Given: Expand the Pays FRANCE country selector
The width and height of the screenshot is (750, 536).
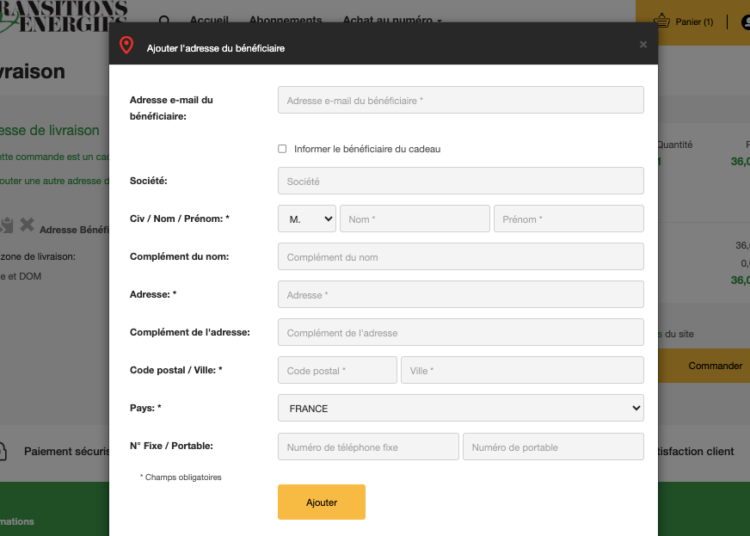Looking at the screenshot, I should click(x=460, y=408).
